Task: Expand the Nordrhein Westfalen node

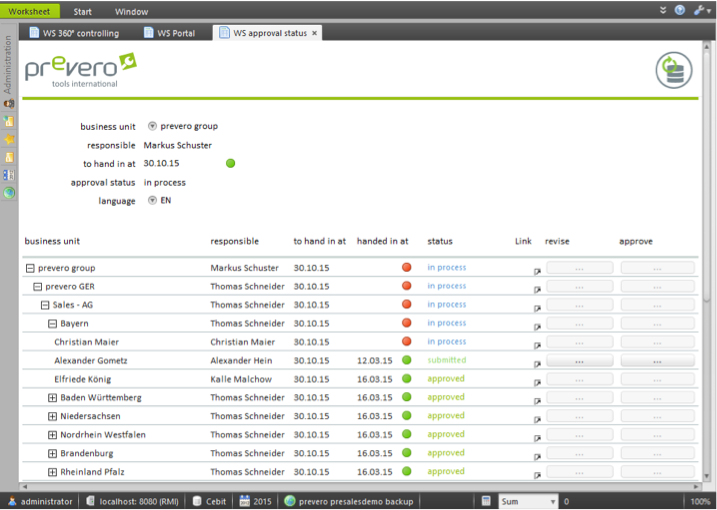Action: point(52,435)
